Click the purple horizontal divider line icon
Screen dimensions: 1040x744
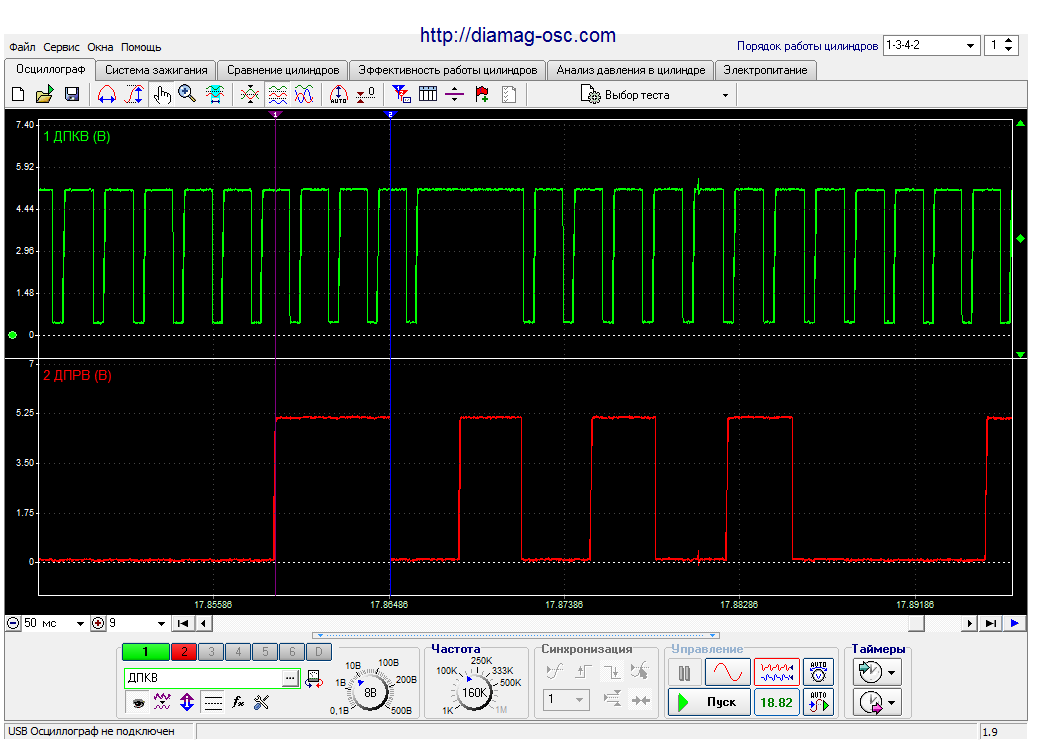click(454, 95)
